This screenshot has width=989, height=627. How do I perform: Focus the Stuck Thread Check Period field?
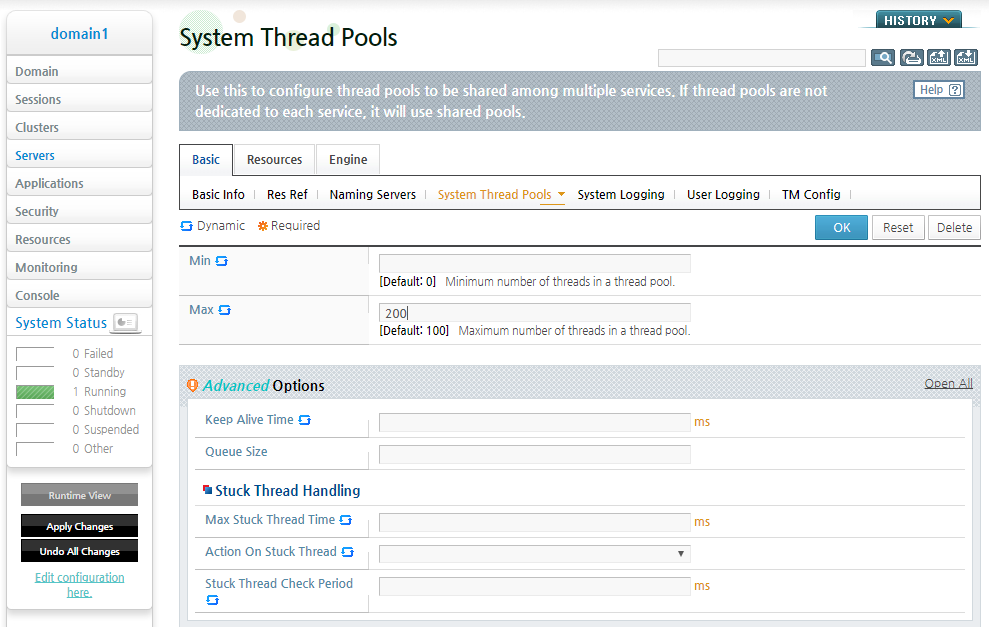click(x=534, y=586)
